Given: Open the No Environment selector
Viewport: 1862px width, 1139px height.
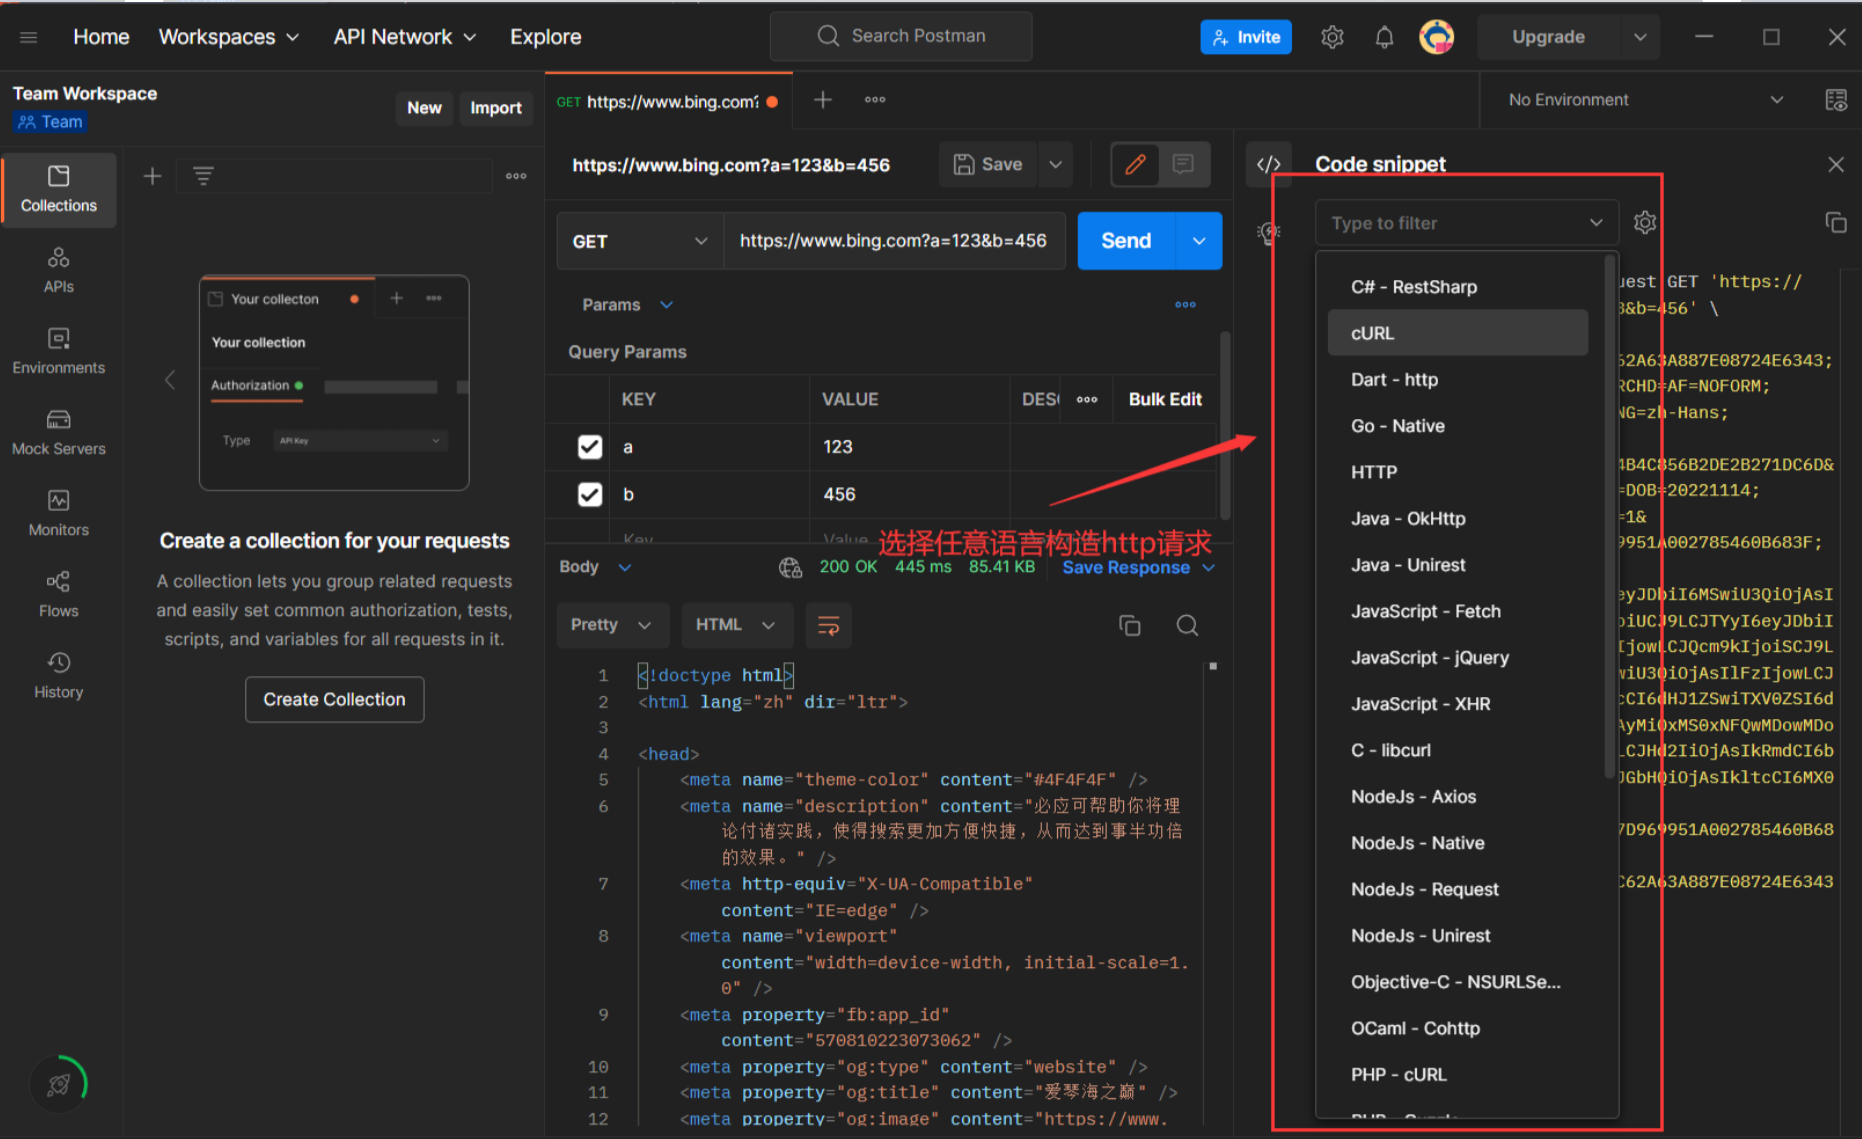Looking at the screenshot, I should tap(1645, 100).
